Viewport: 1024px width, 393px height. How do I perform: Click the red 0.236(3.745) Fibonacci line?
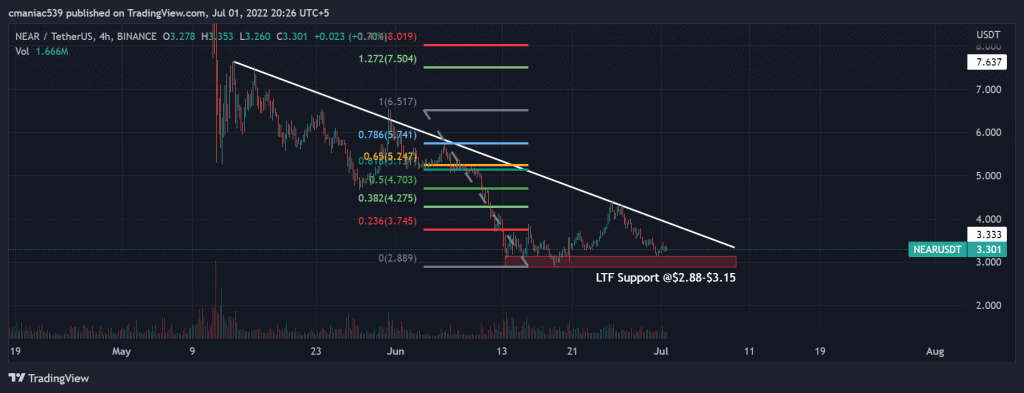click(475, 229)
